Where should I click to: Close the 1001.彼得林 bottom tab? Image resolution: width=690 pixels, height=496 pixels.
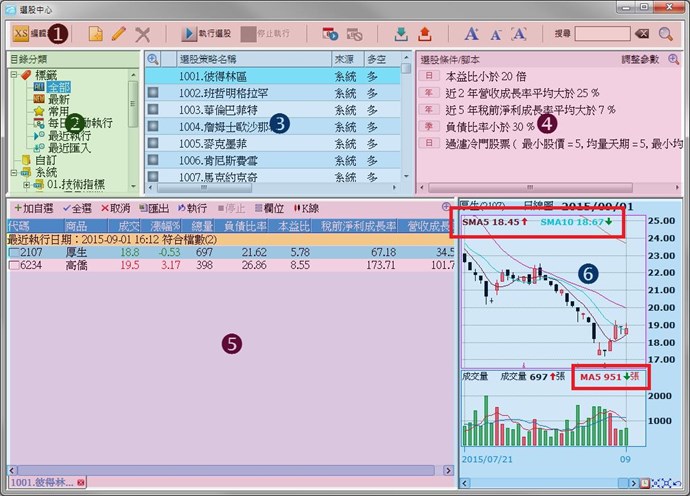pyautogui.click(x=81, y=483)
